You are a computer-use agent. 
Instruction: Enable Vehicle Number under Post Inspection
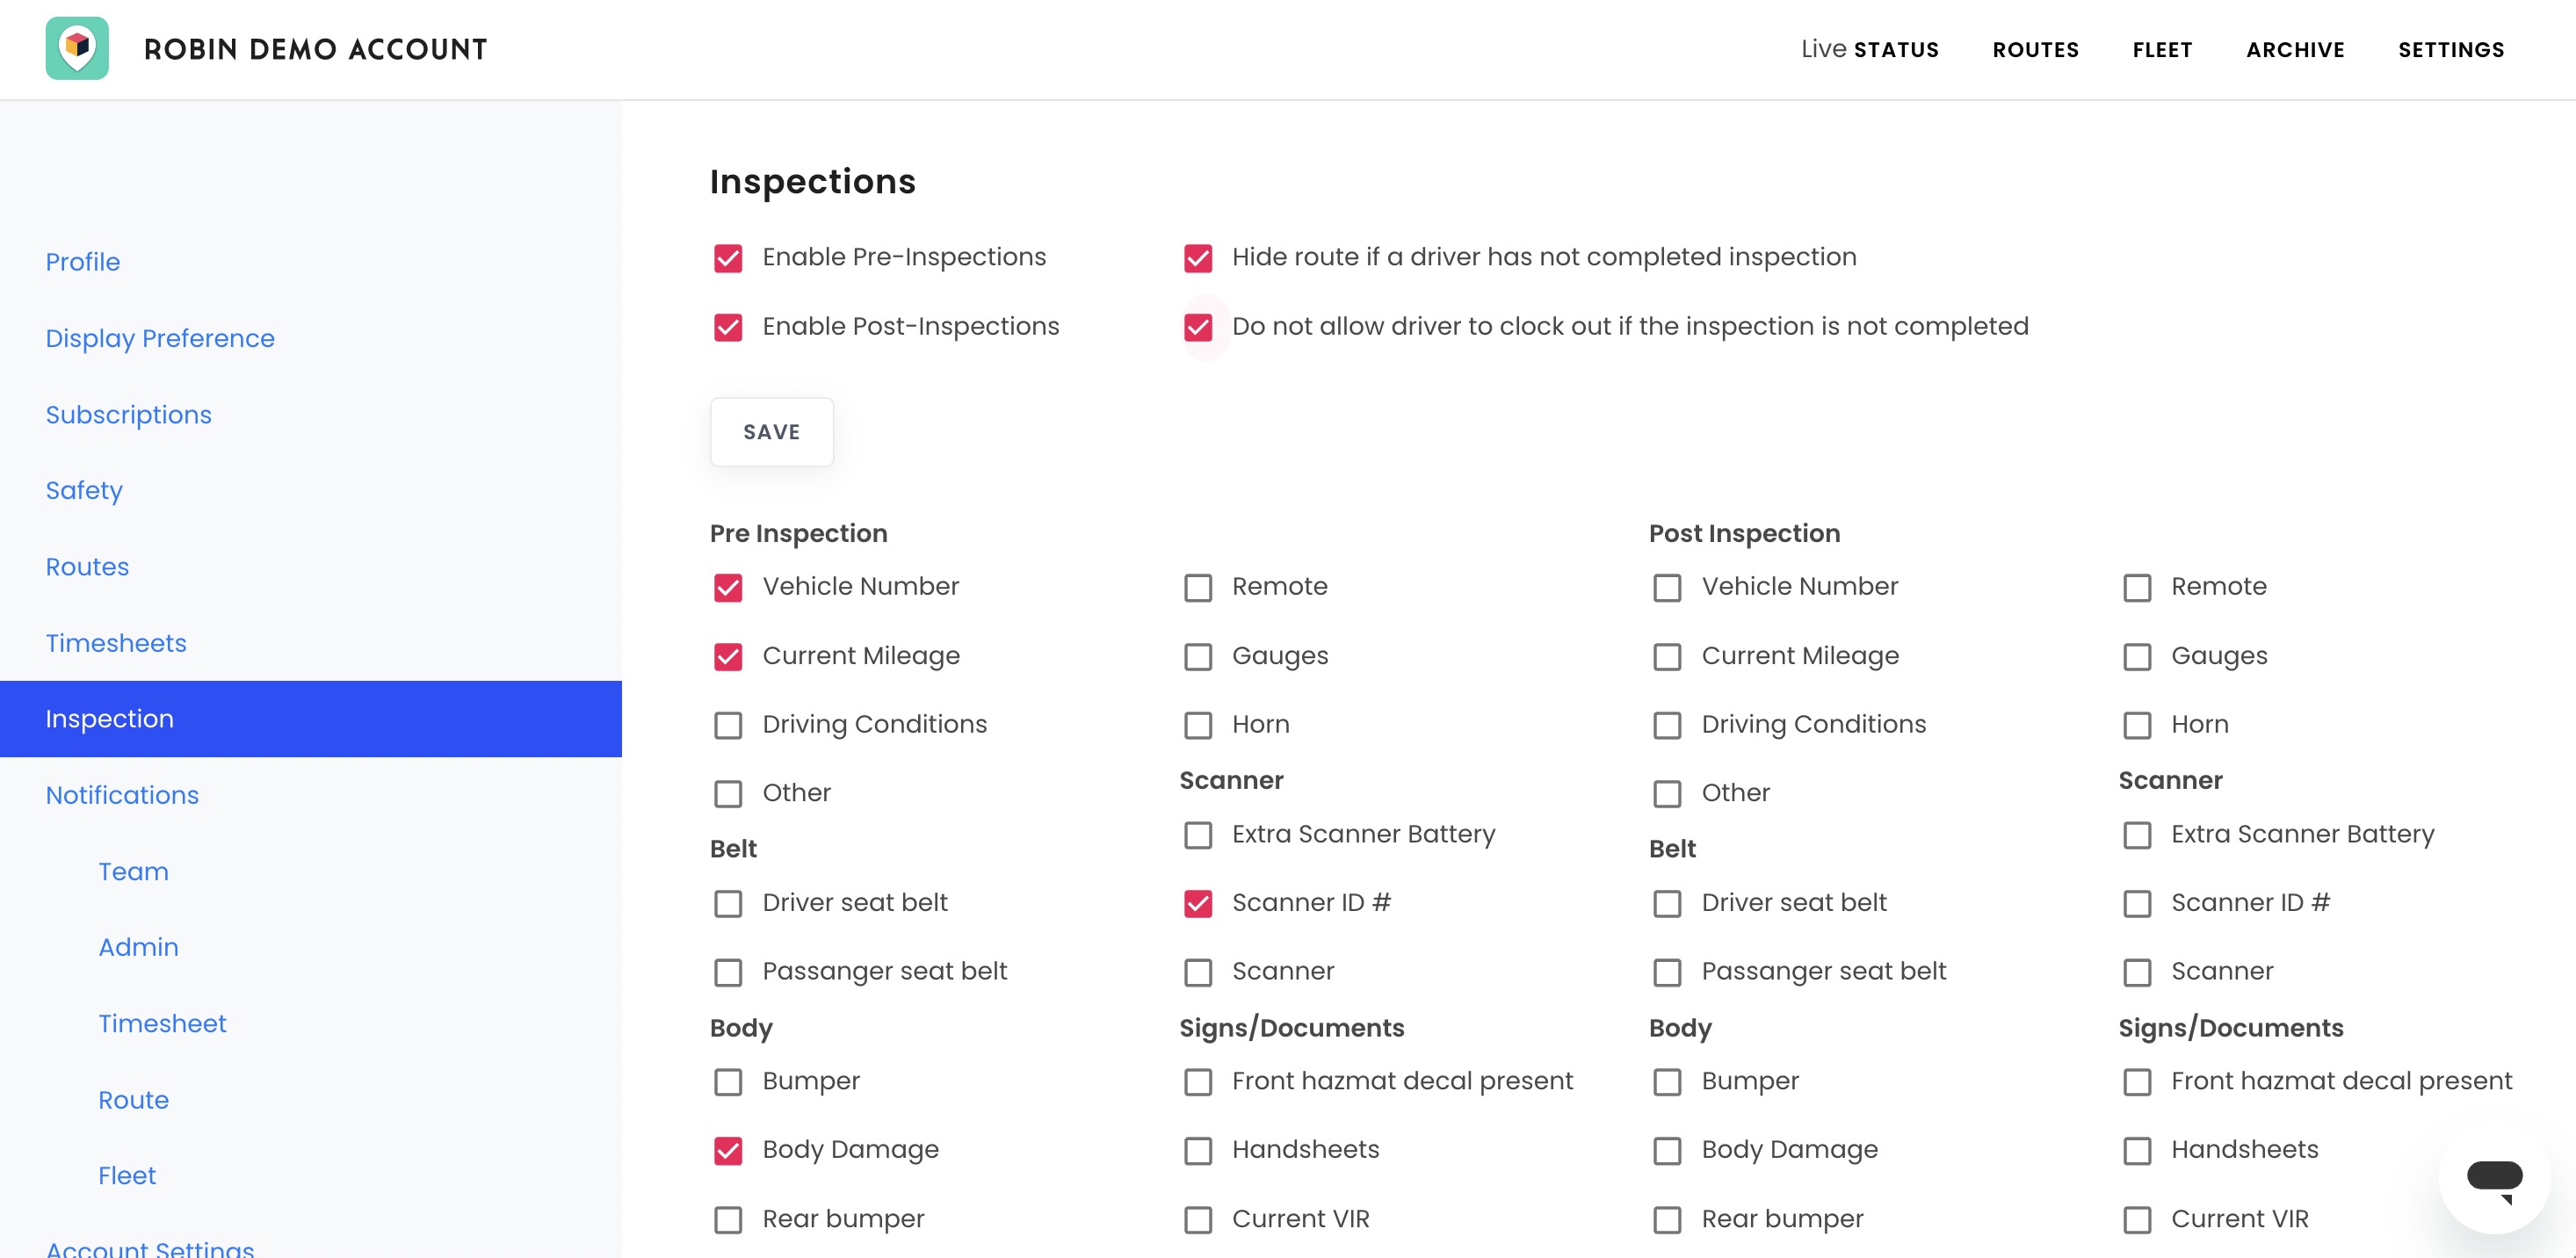tap(1667, 588)
